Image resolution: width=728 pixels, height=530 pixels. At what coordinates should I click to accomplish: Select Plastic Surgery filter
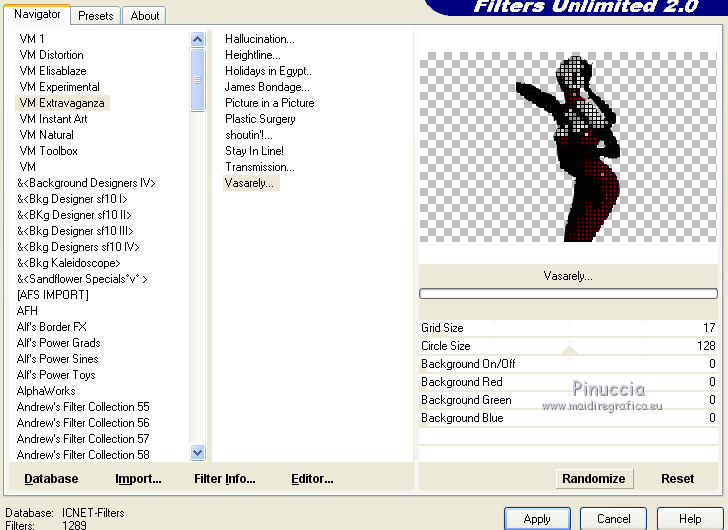pyautogui.click(x=260, y=119)
